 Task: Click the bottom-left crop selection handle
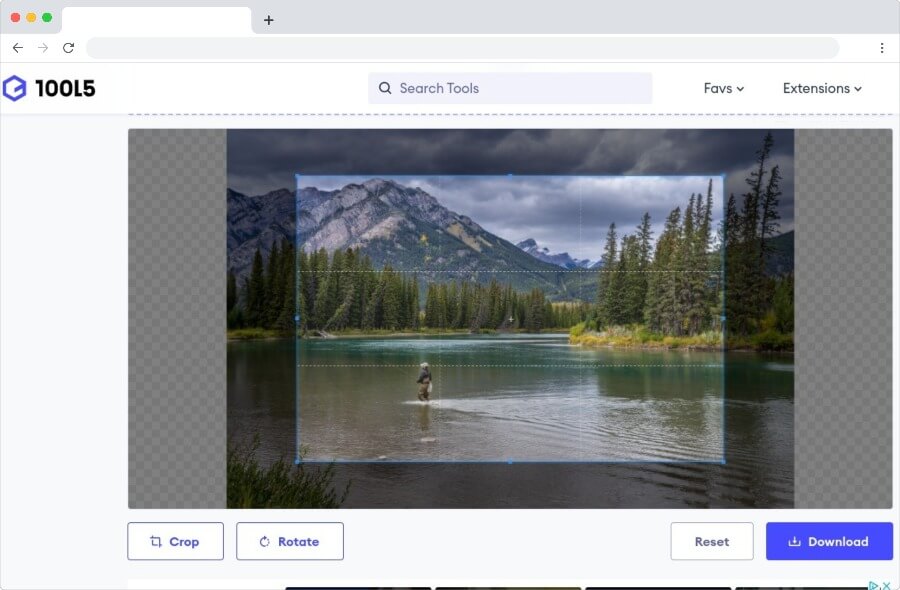click(297, 461)
